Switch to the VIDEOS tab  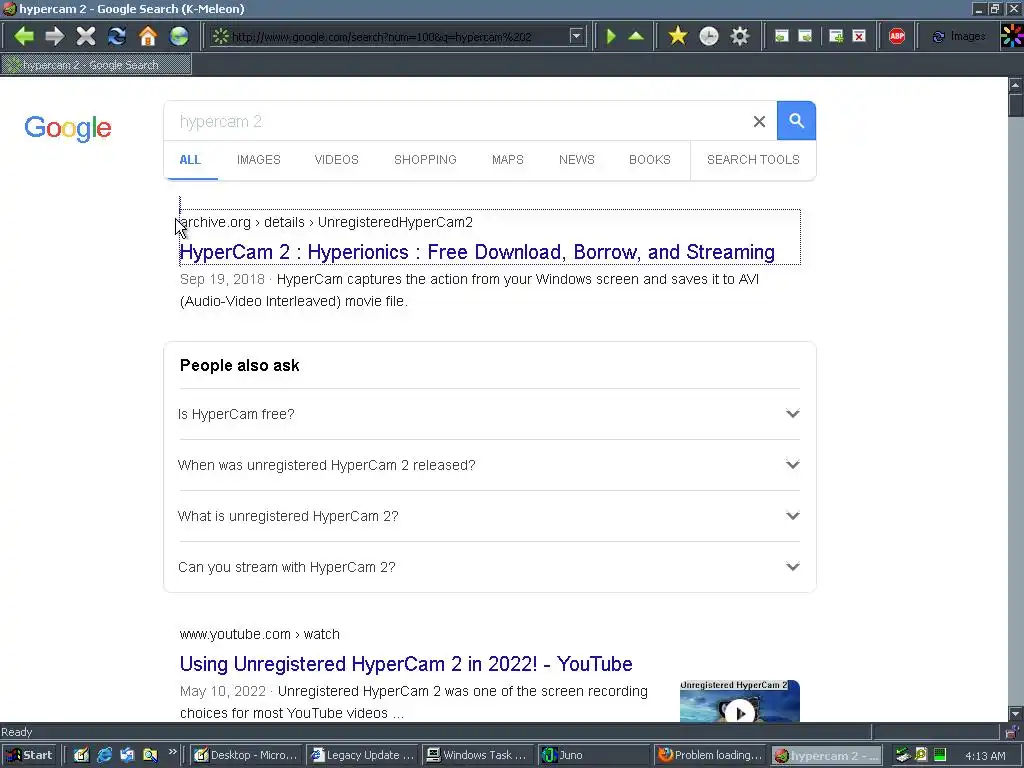point(336,160)
